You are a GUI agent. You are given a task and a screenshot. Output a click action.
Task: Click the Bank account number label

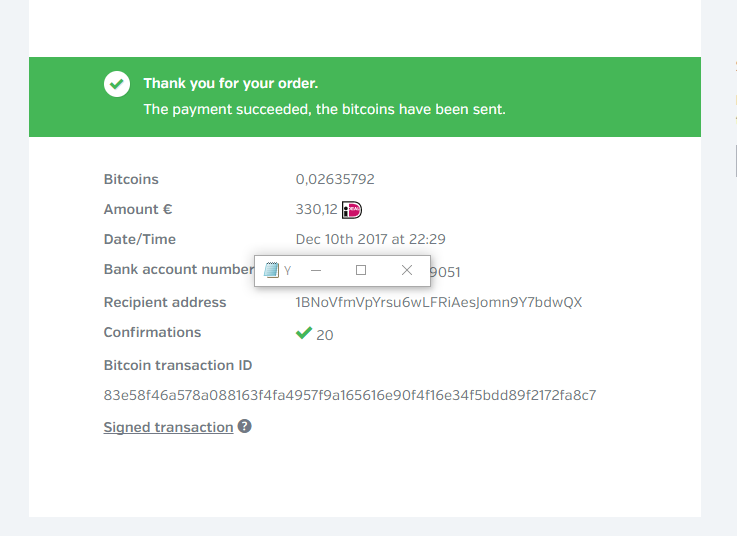pyautogui.click(x=178, y=270)
